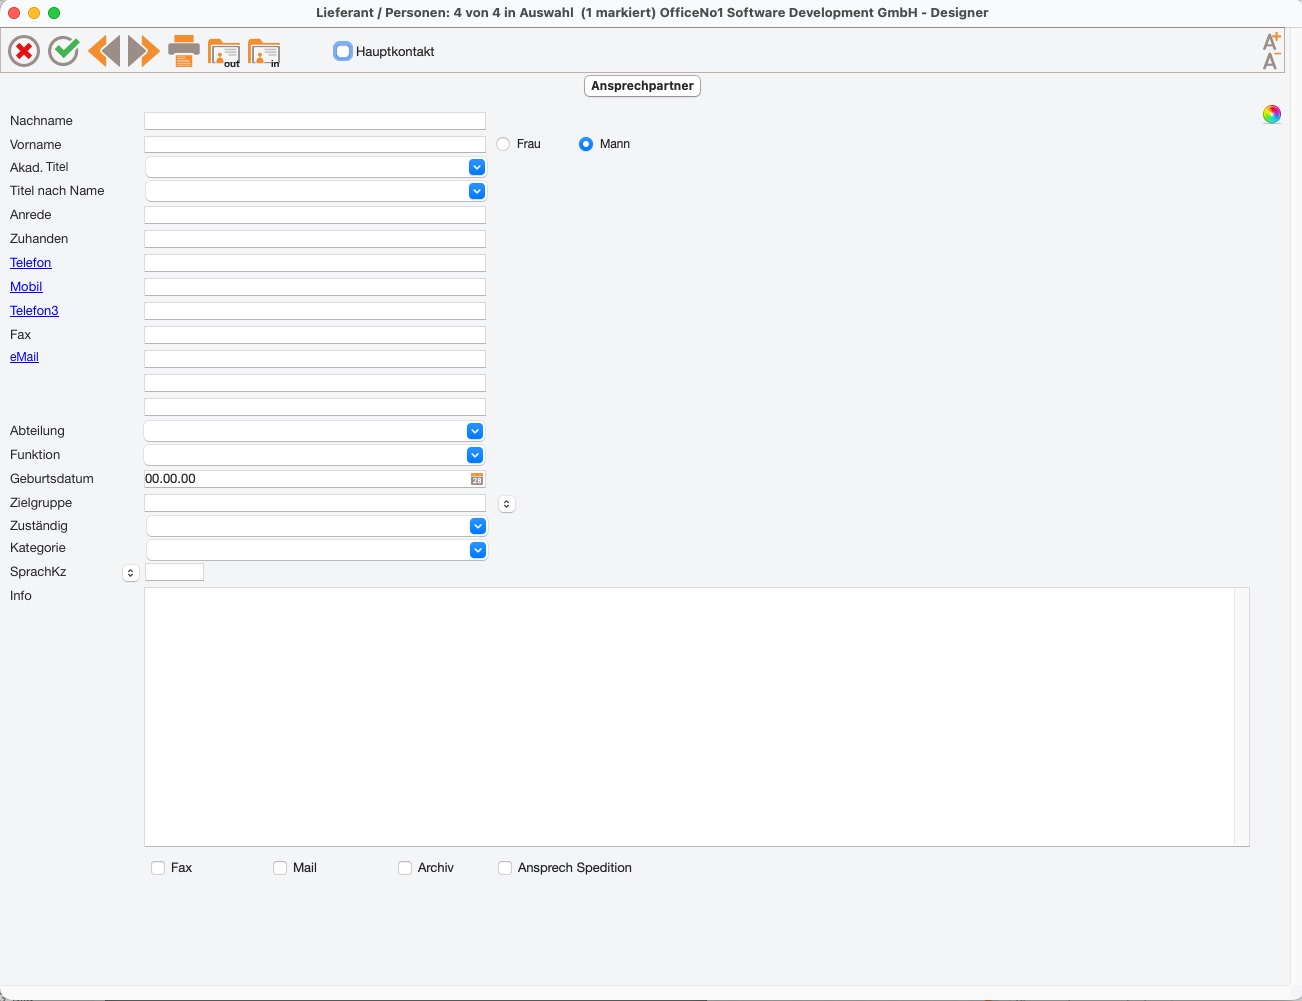Image resolution: width=1302 pixels, height=1001 pixels.
Task: Click the printer icon in the toolbar
Action: click(x=184, y=51)
